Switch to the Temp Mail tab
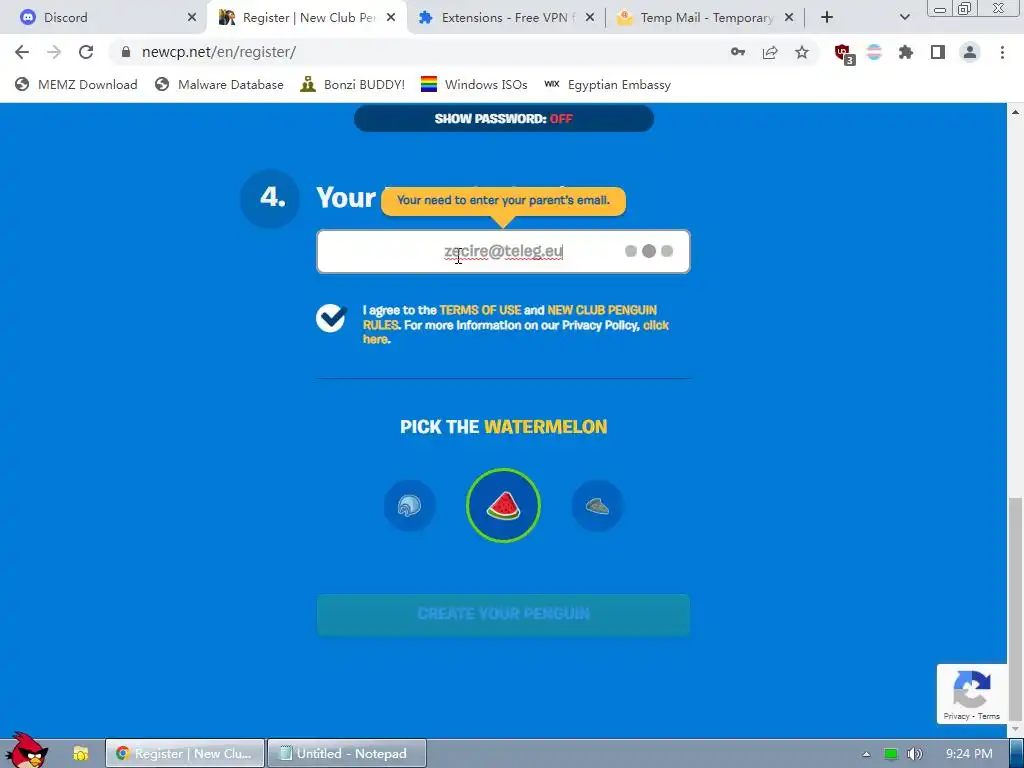The height and width of the screenshot is (768, 1024). tap(705, 18)
